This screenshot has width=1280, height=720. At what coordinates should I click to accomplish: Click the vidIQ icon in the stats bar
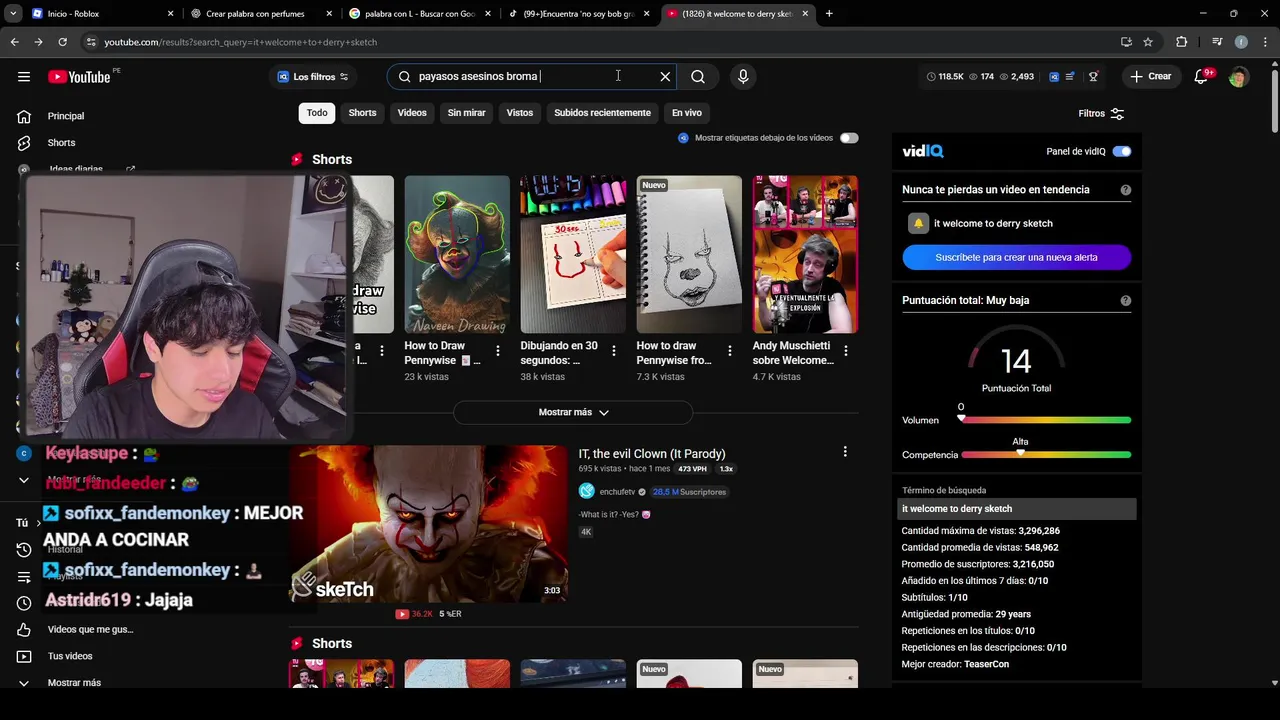[x=1054, y=77]
